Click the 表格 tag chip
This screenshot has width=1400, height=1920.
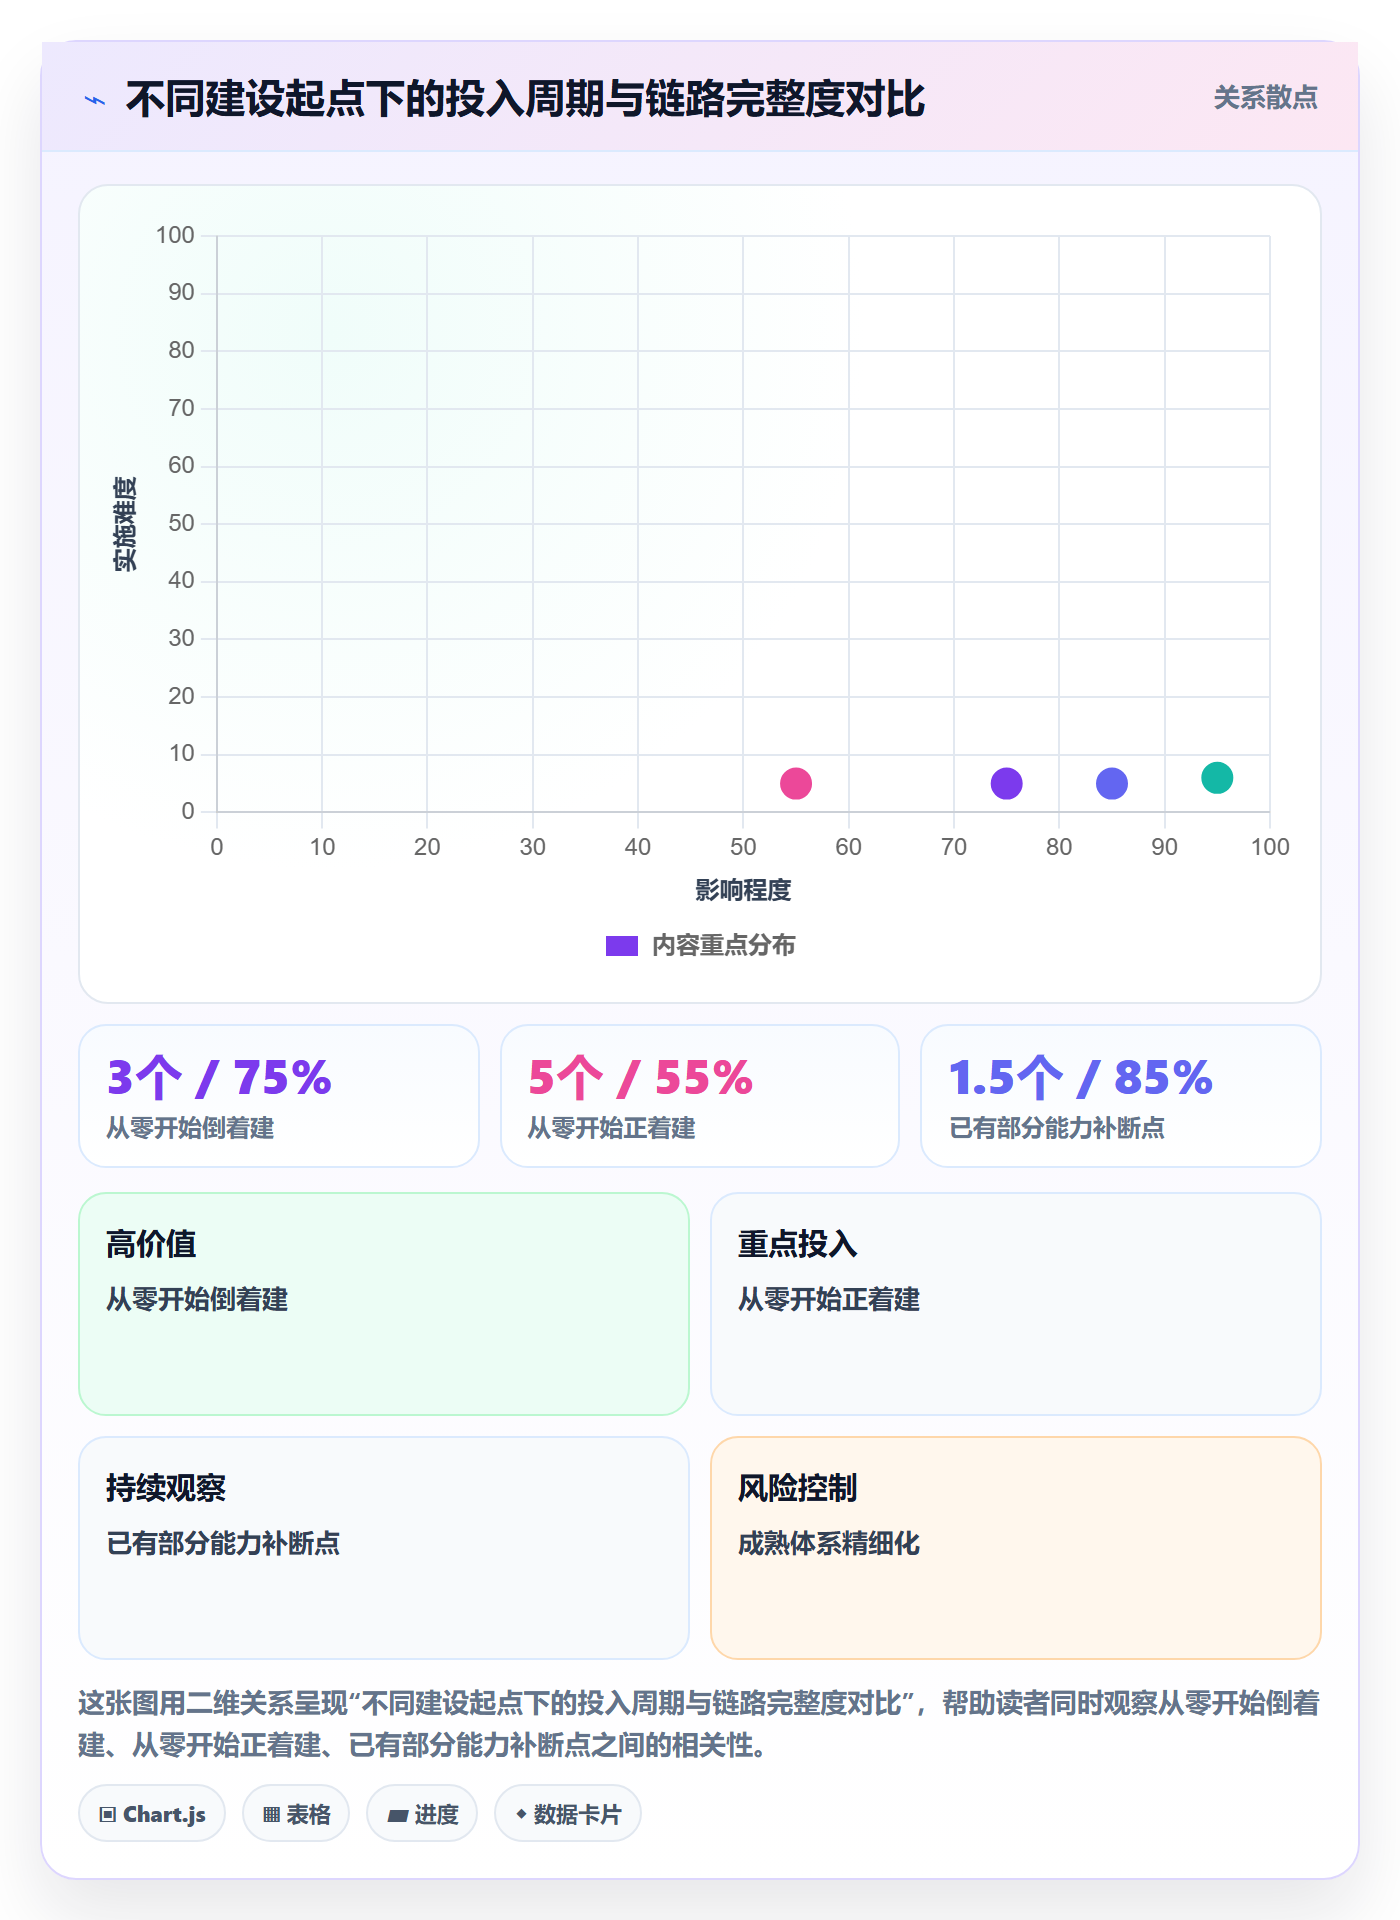point(296,1814)
